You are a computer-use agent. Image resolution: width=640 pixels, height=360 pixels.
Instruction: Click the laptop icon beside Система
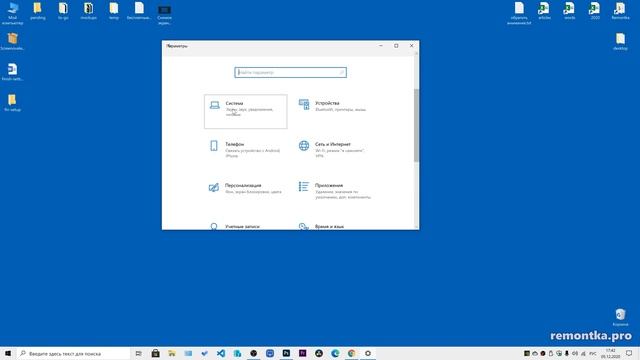click(x=214, y=105)
